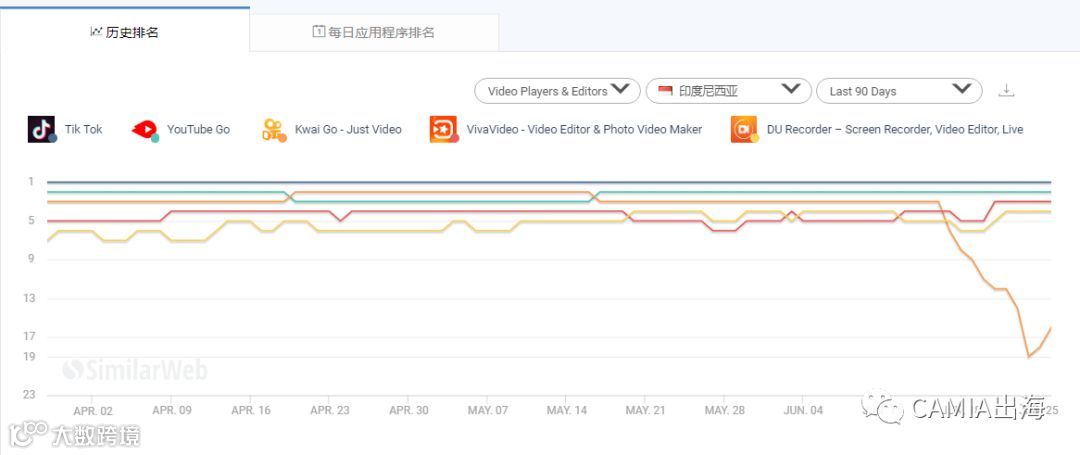This screenshot has width=1080, height=455.
Task: Click rank 9 on the y-axis
Action: coord(31,259)
